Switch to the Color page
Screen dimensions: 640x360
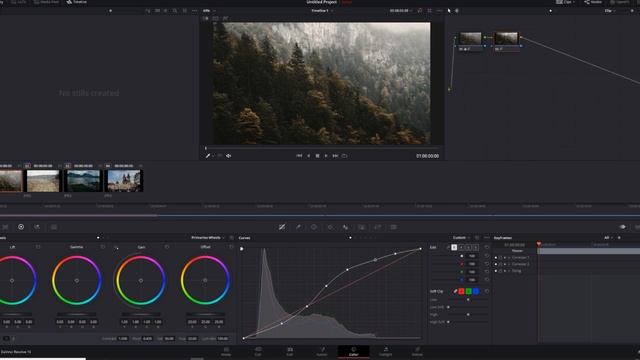(353, 351)
